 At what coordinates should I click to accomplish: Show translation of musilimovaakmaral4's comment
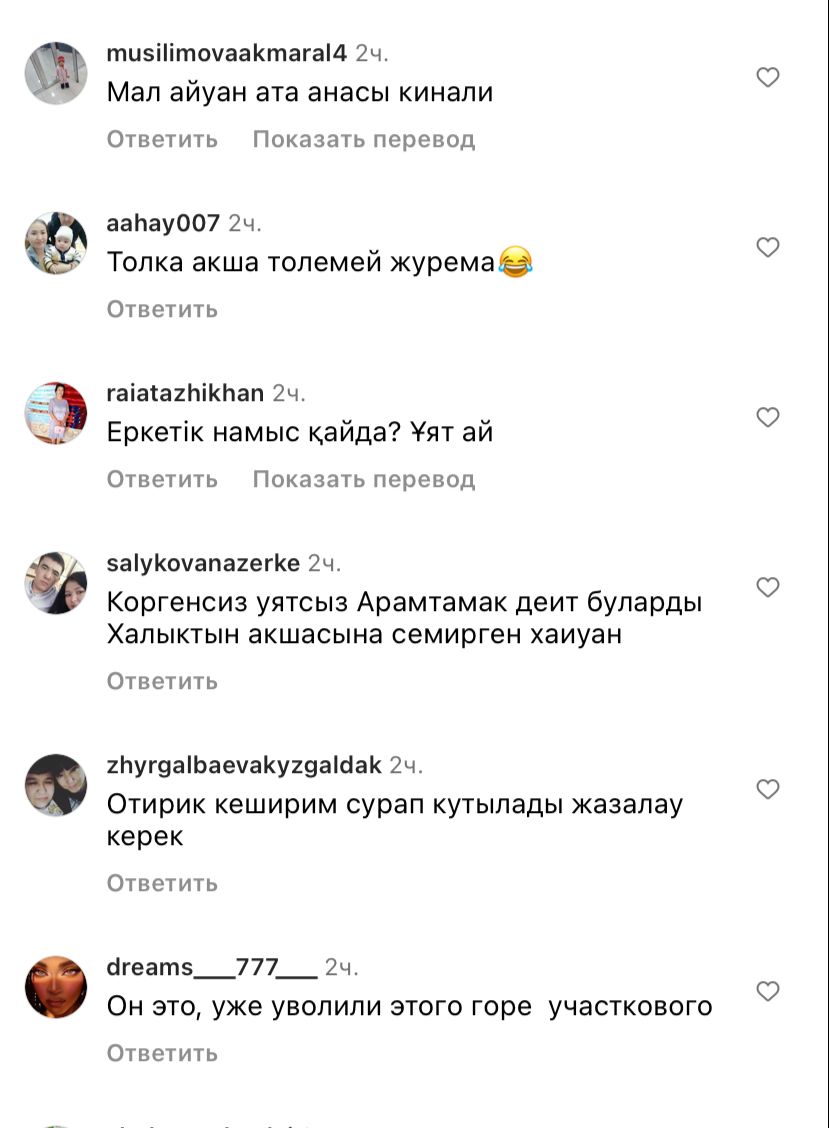click(363, 139)
